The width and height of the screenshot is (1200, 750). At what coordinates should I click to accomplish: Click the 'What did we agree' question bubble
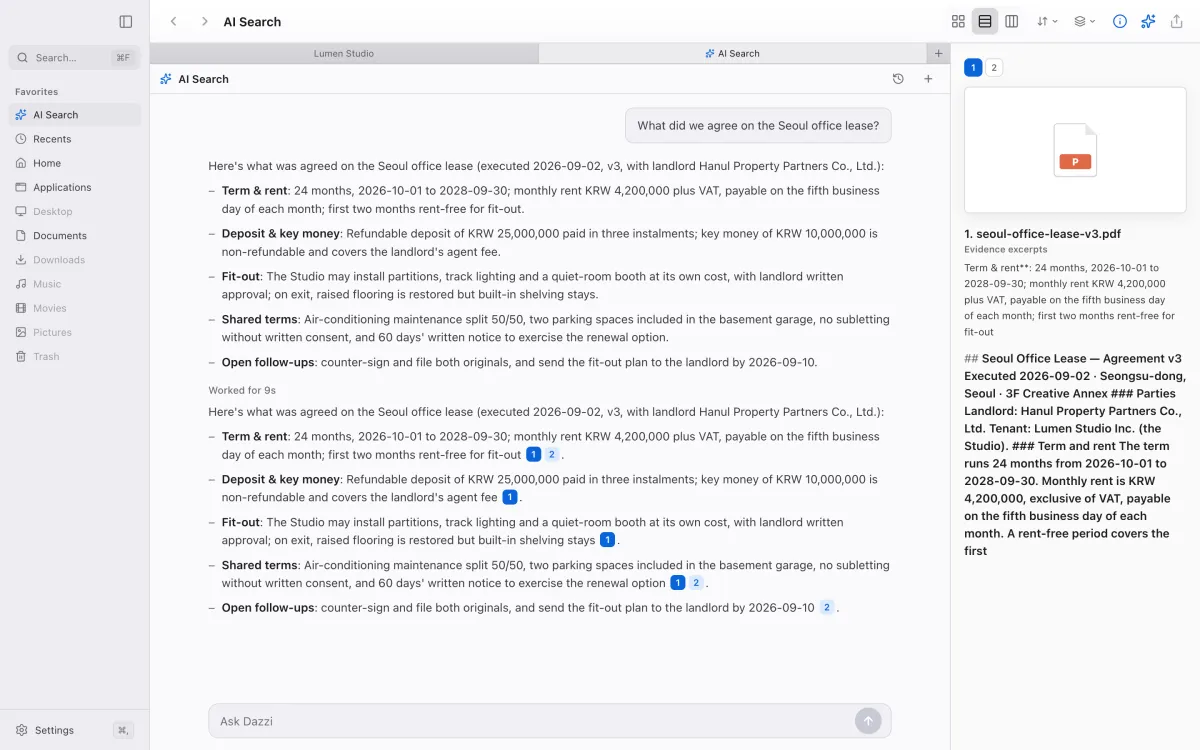click(758, 126)
